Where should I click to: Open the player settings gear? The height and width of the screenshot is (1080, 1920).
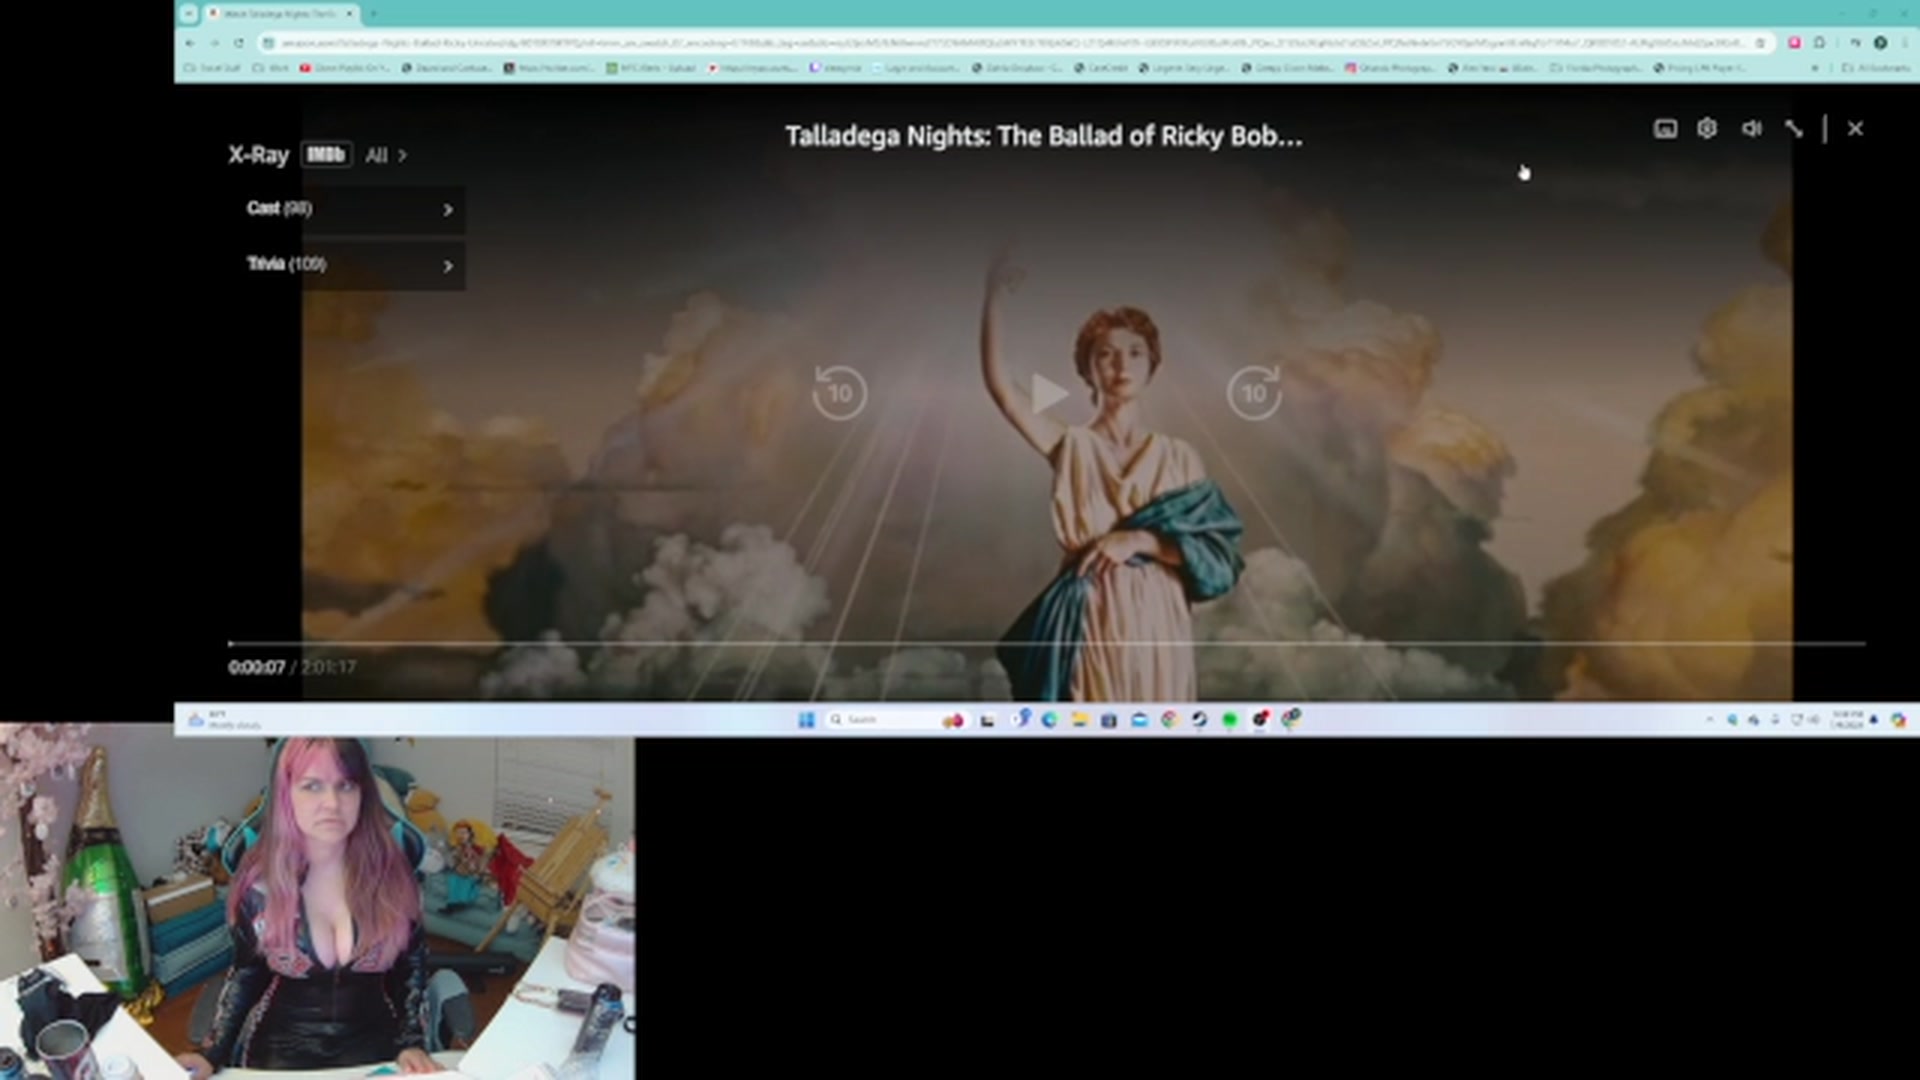1707,129
